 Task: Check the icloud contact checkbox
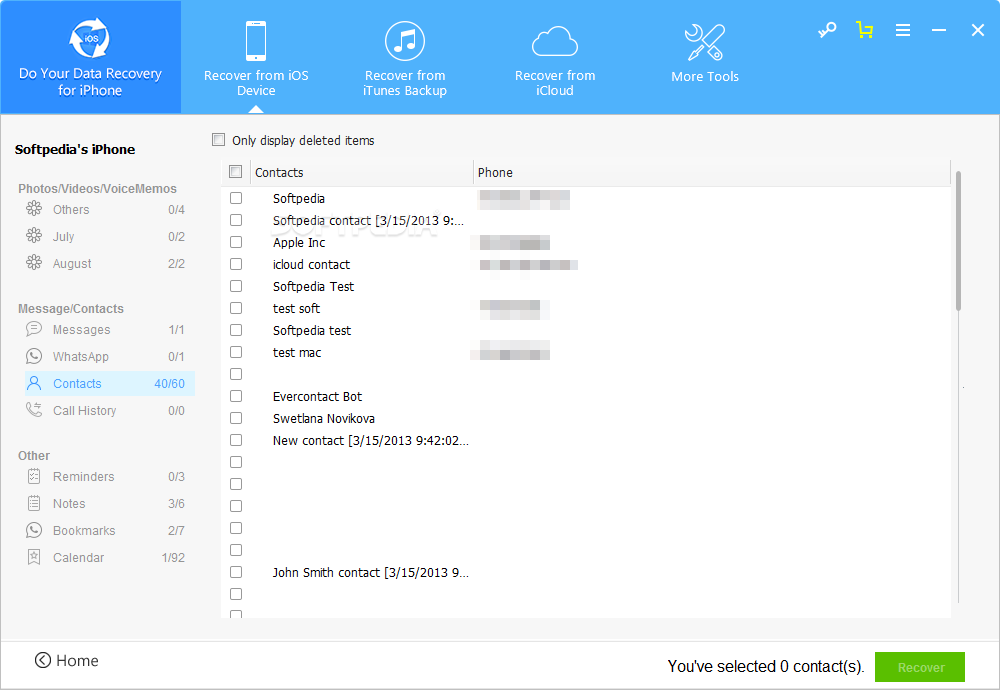click(236, 264)
